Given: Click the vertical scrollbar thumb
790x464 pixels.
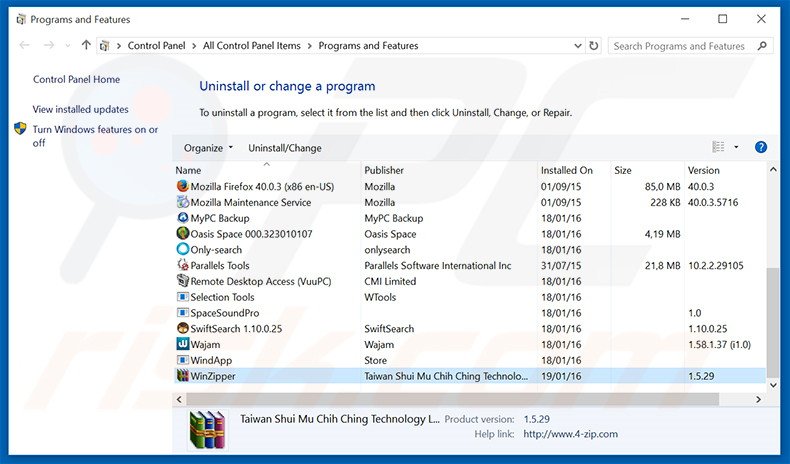Looking at the screenshot, I should click(773, 322).
